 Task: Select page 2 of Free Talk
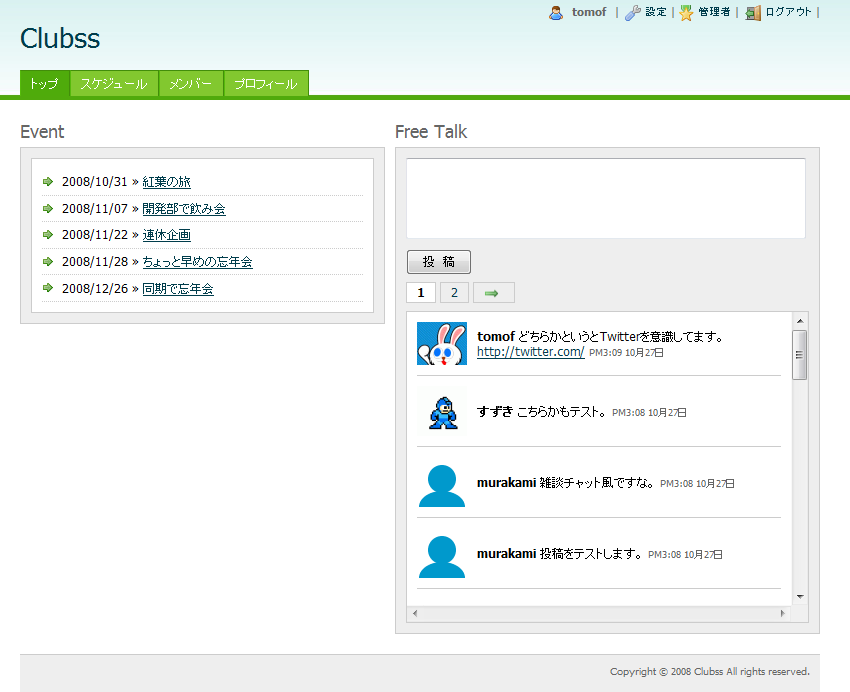tap(454, 293)
